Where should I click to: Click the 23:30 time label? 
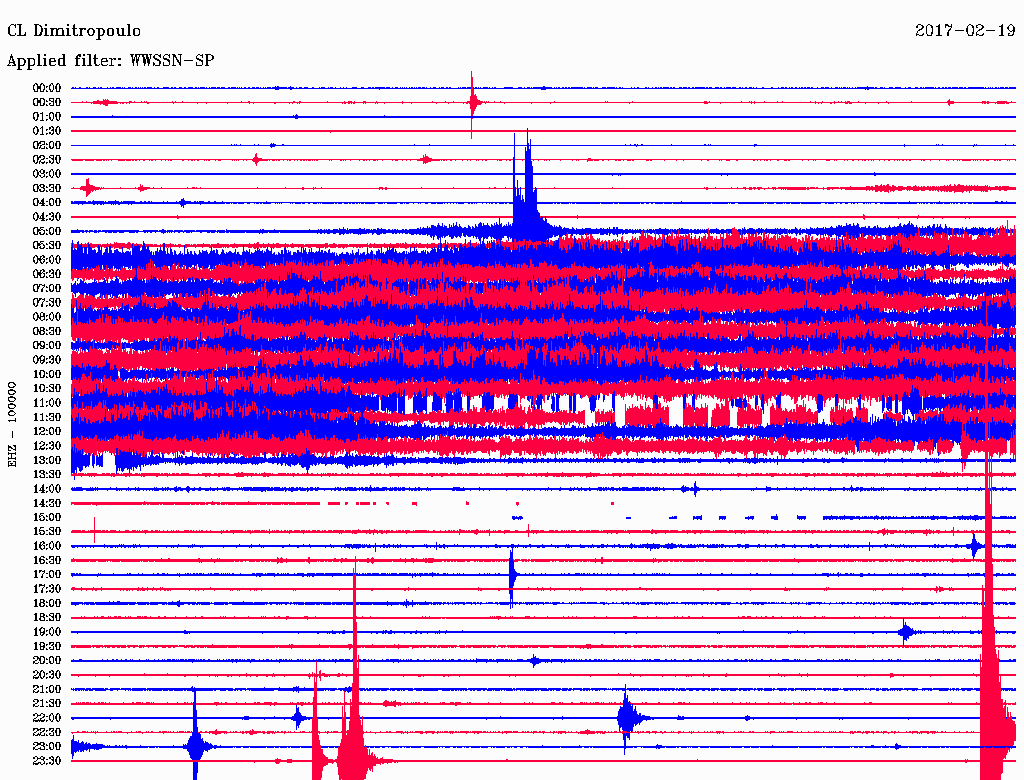47,761
